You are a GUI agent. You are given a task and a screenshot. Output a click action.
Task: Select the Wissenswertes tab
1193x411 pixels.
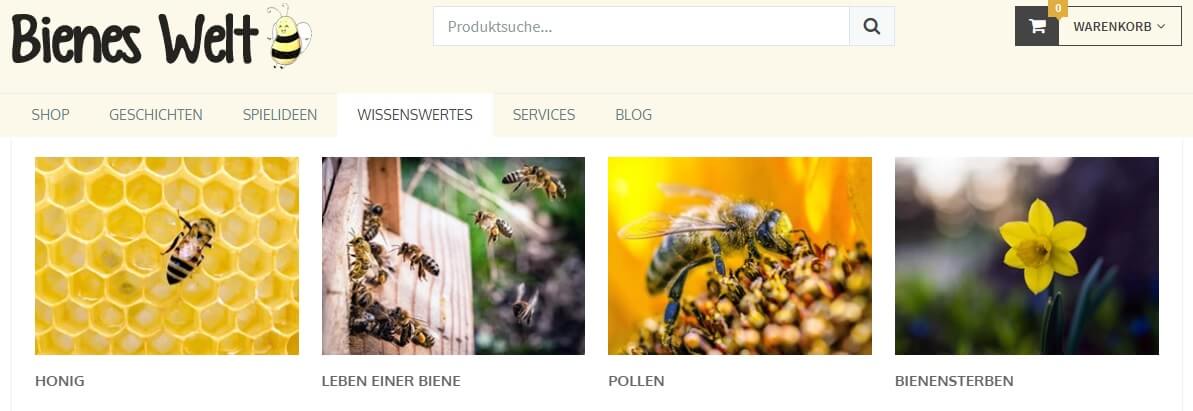point(415,115)
